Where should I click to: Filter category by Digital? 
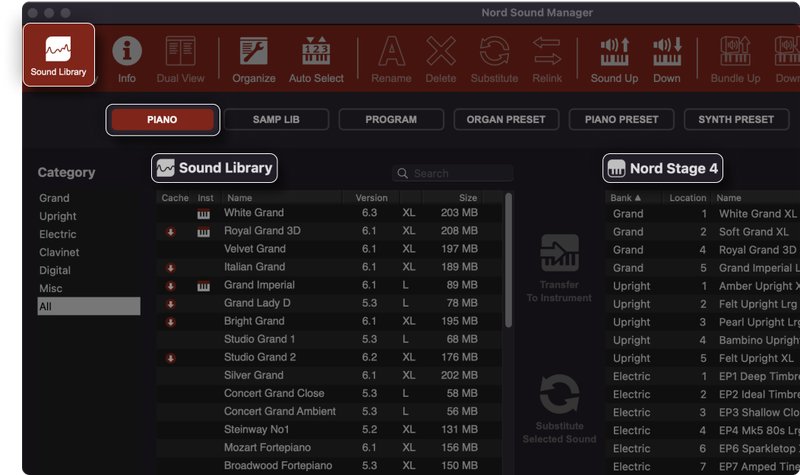tap(55, 270)
